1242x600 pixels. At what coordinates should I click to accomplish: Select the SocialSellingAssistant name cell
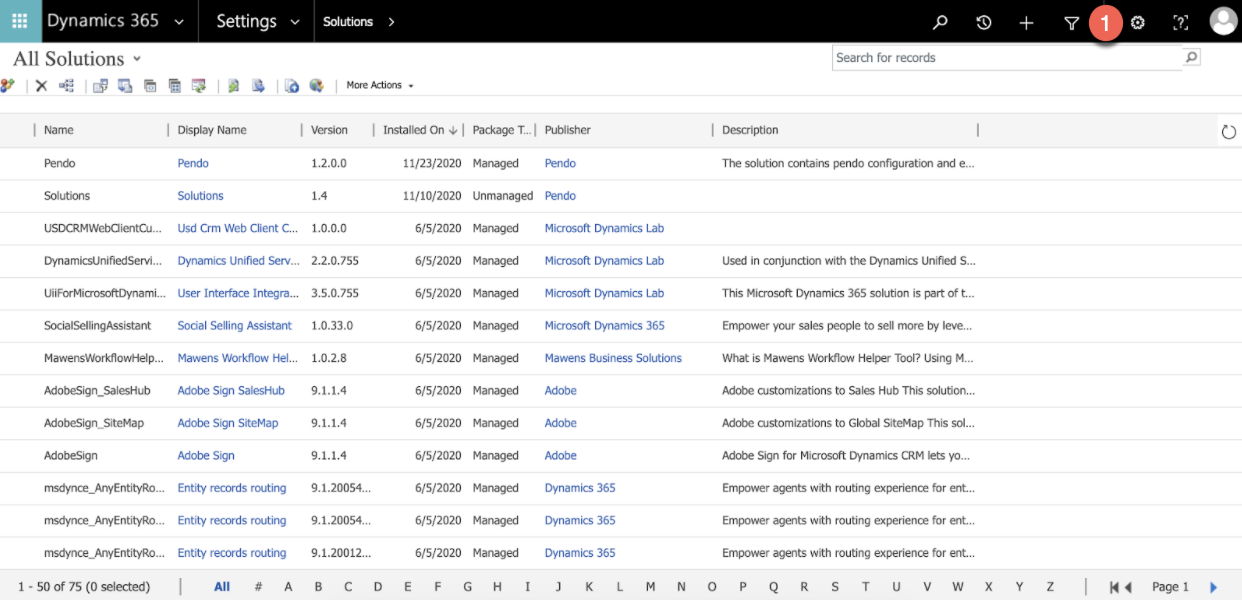tap(98, 326)
